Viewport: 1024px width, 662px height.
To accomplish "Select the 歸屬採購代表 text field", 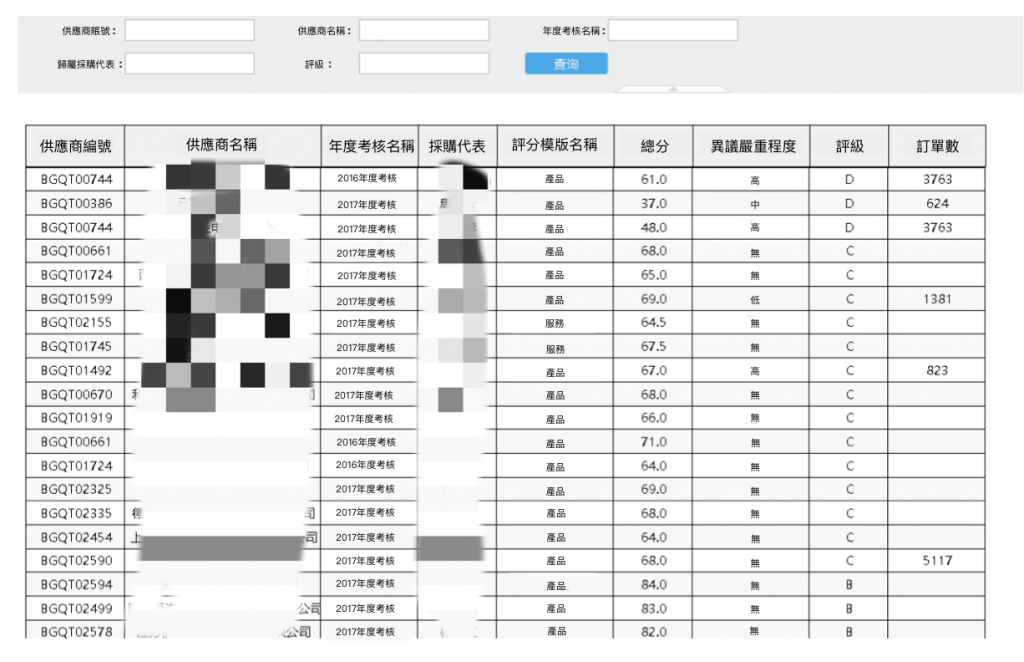I will point(189,63).
